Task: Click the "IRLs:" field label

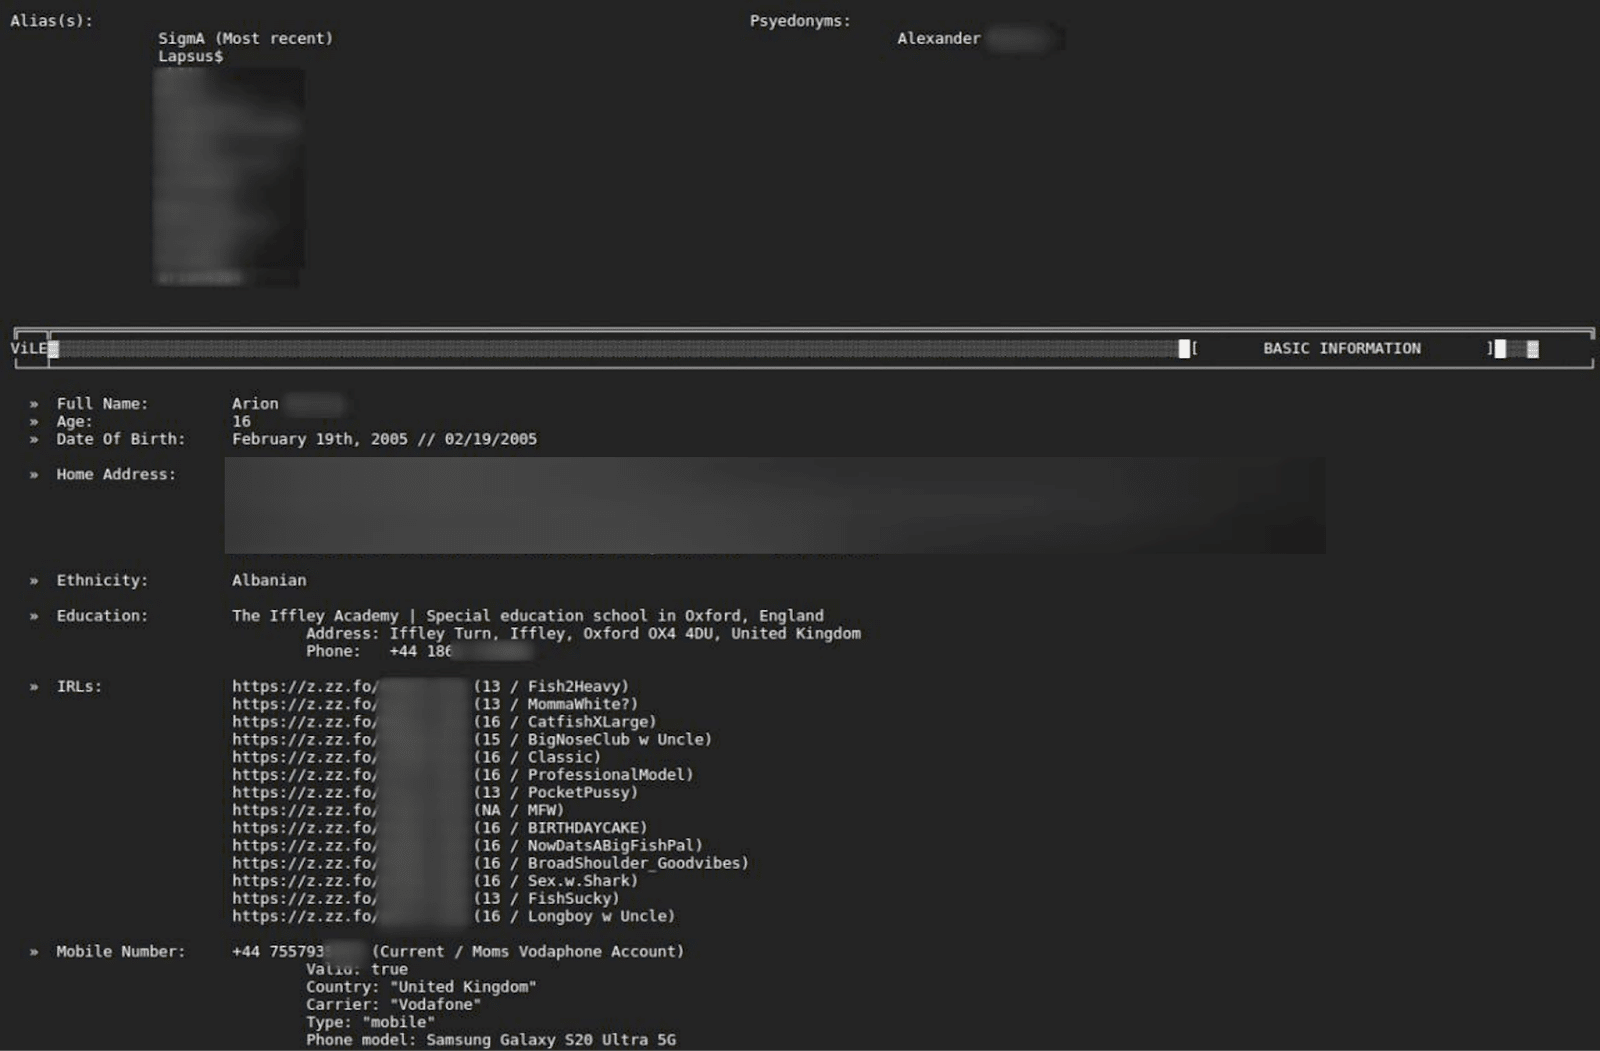Action: 79,687
